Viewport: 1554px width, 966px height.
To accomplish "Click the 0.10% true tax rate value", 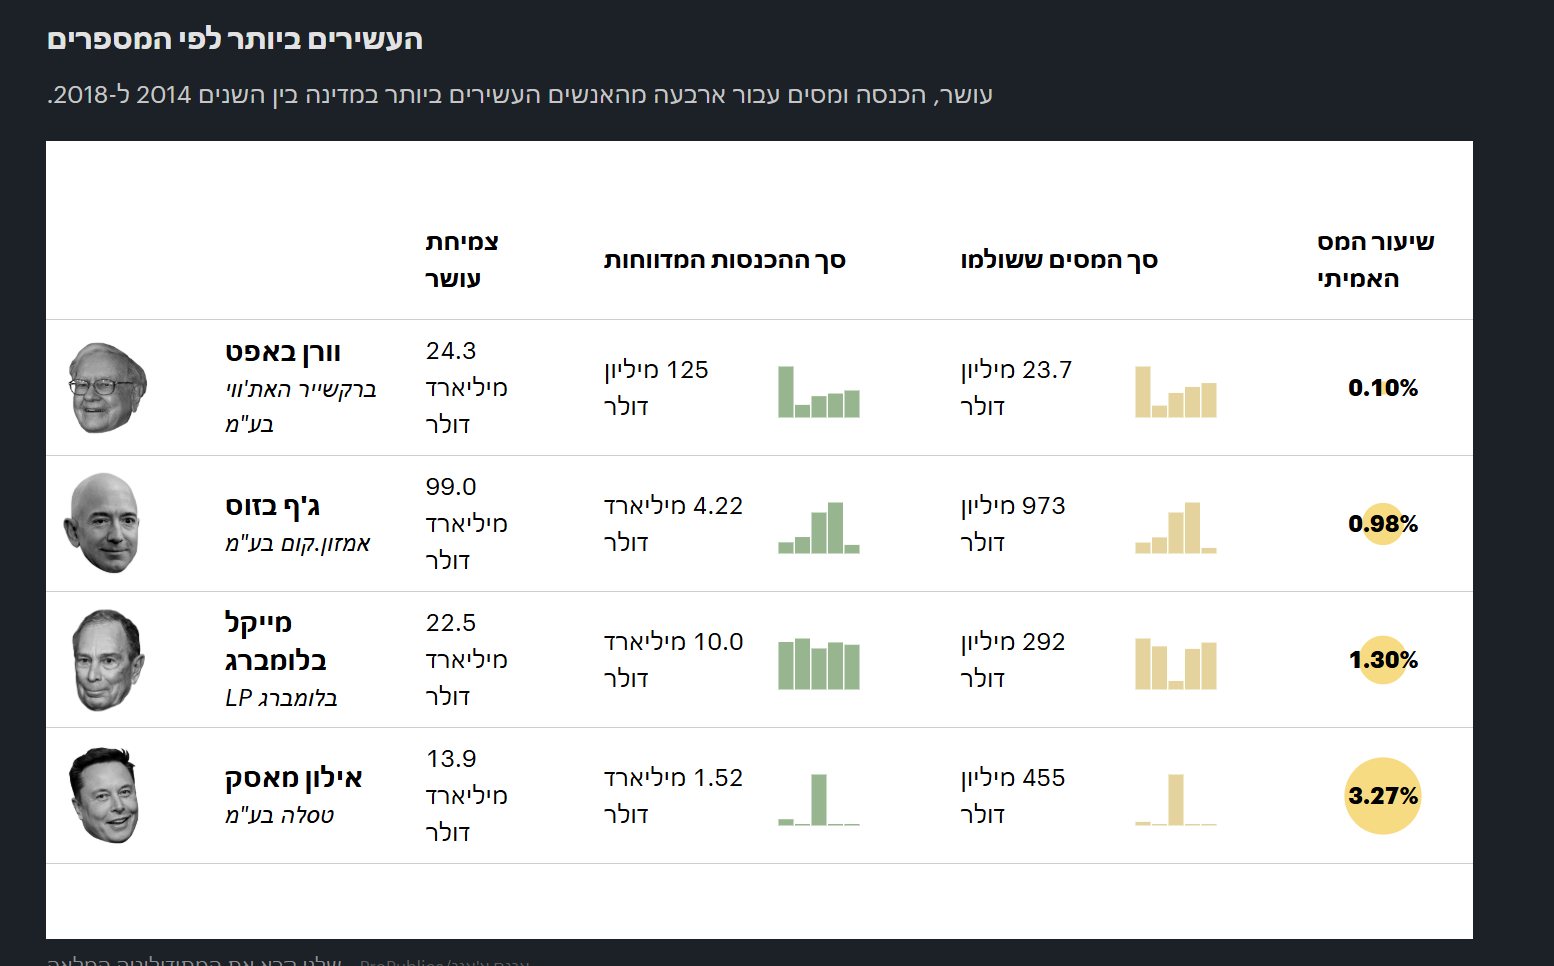I will coord(1383,388).
